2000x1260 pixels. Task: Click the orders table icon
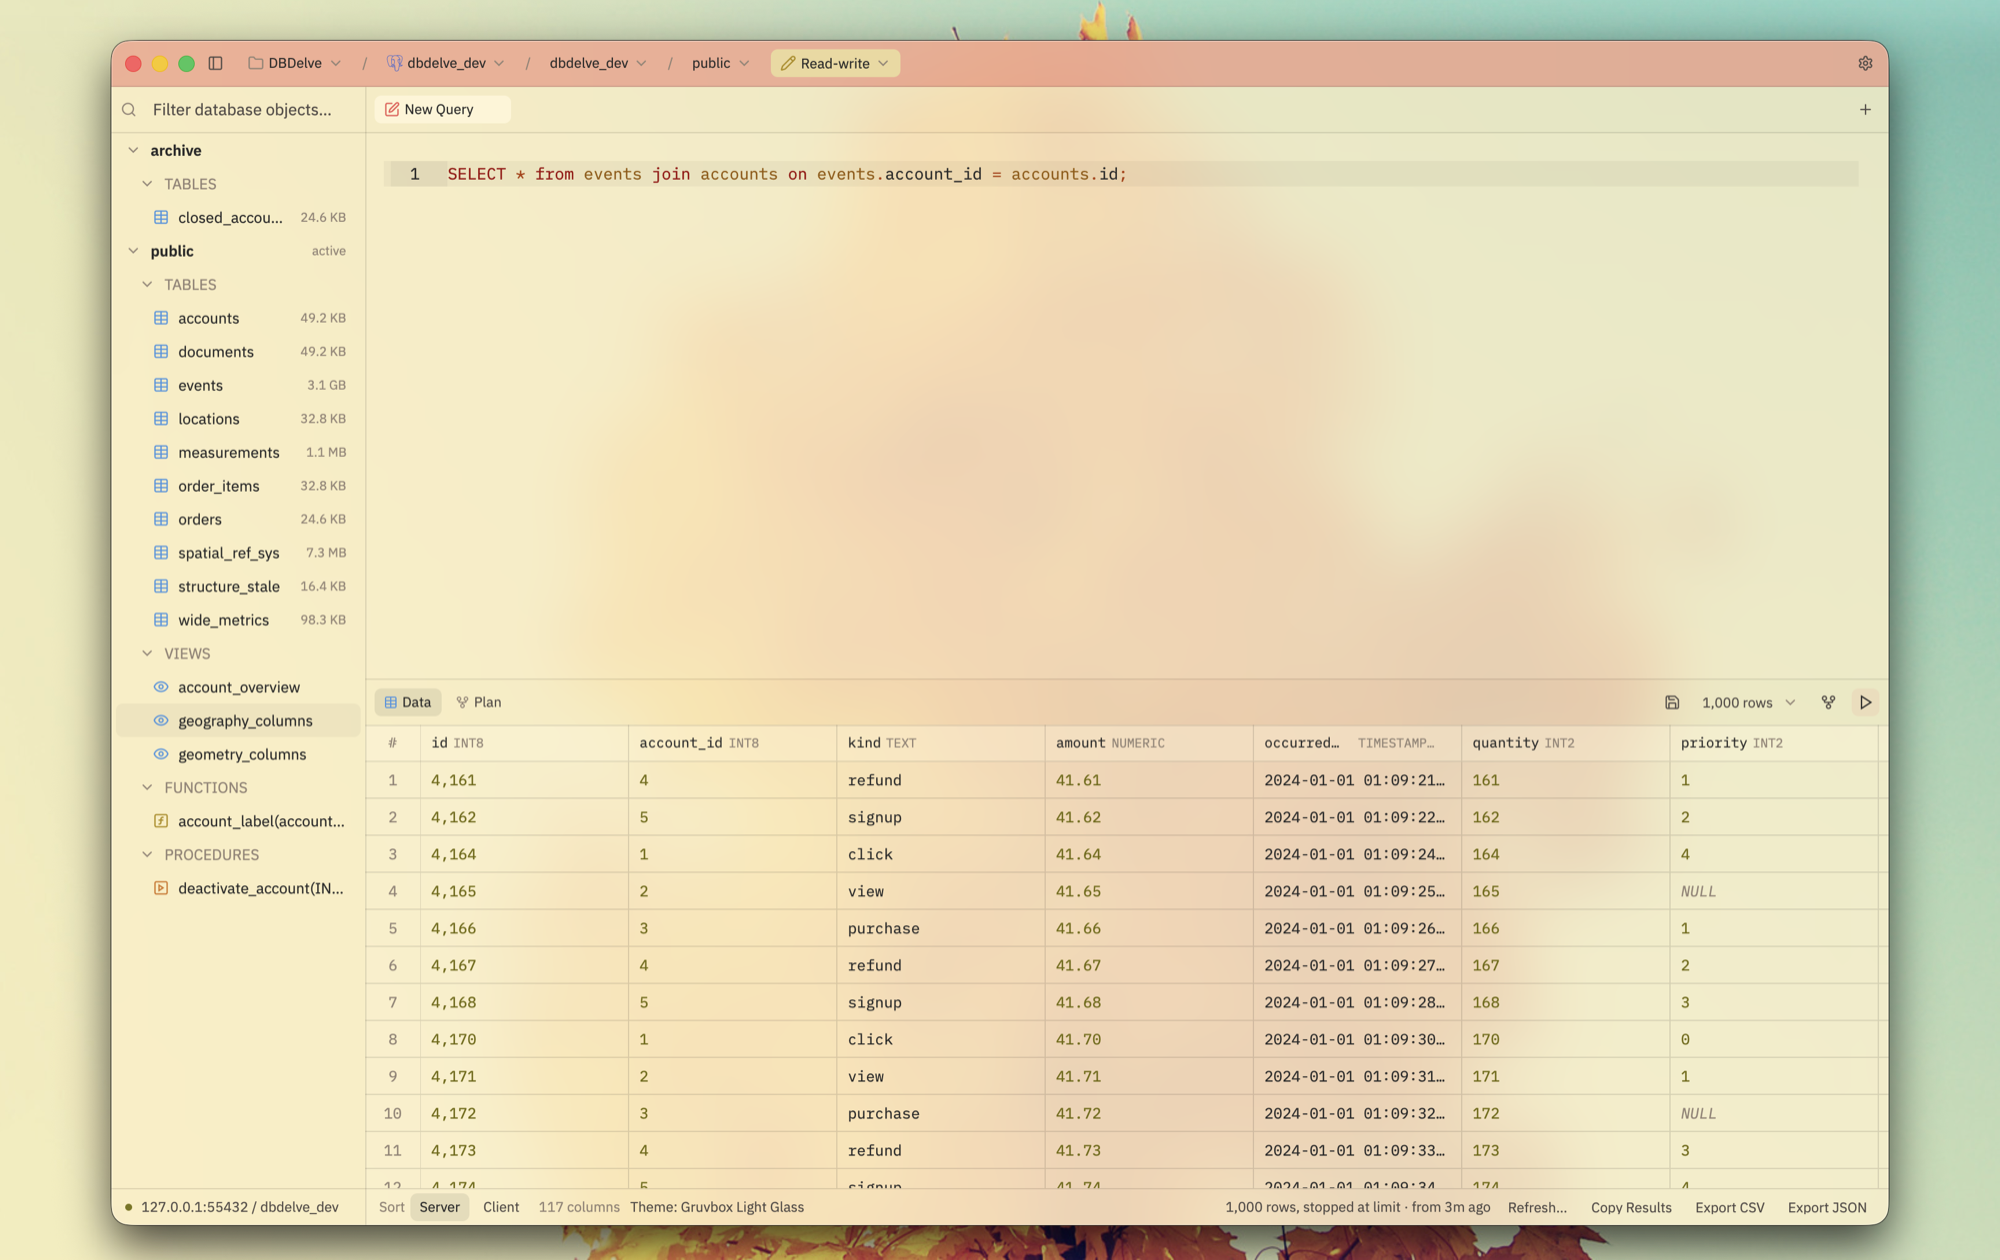(x=161, y=519)
